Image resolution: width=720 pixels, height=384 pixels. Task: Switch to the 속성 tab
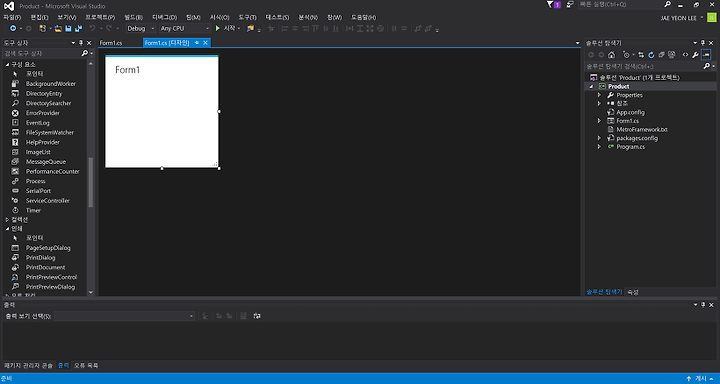coord(633,292)
